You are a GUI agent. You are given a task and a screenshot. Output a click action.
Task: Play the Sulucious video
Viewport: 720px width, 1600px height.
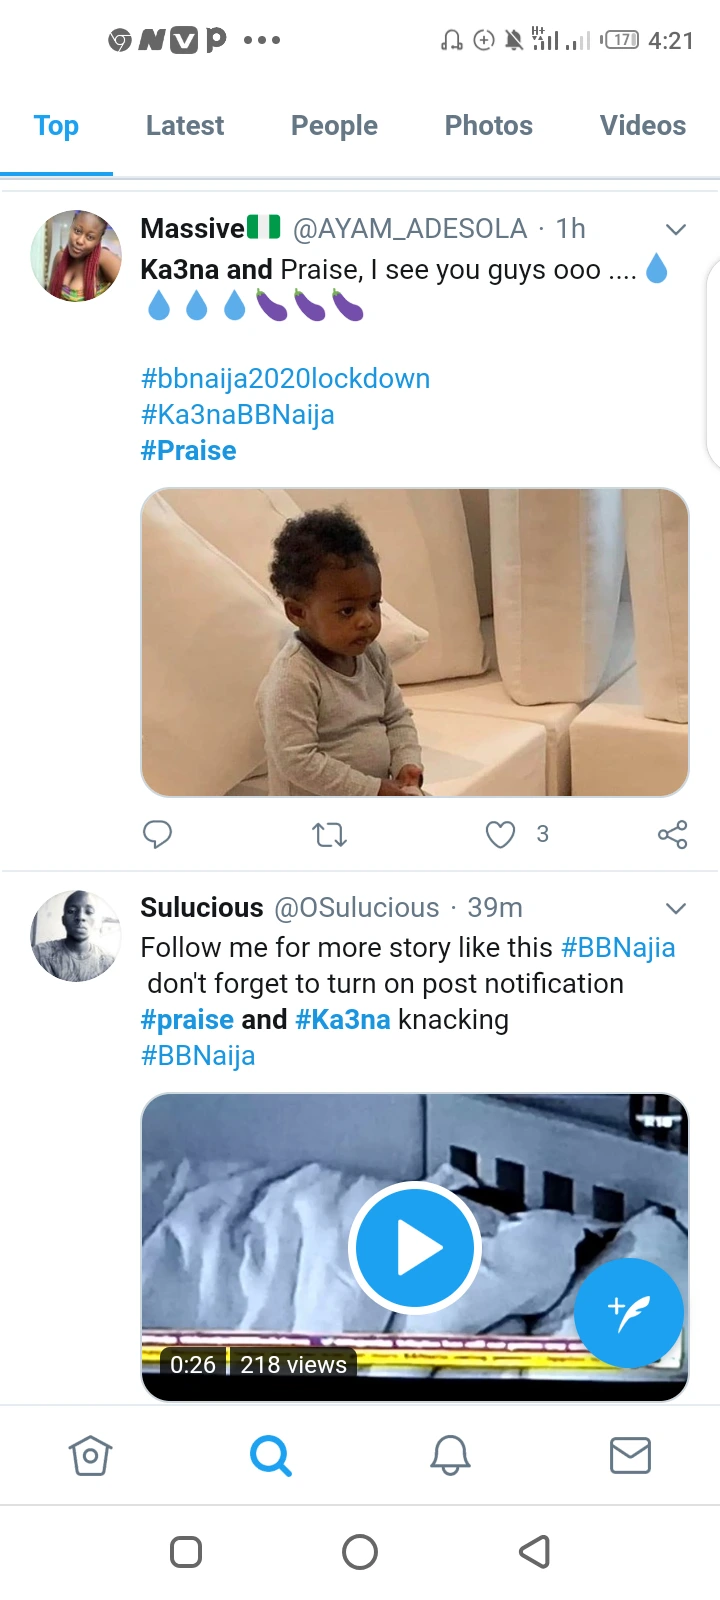point(415,1247)
